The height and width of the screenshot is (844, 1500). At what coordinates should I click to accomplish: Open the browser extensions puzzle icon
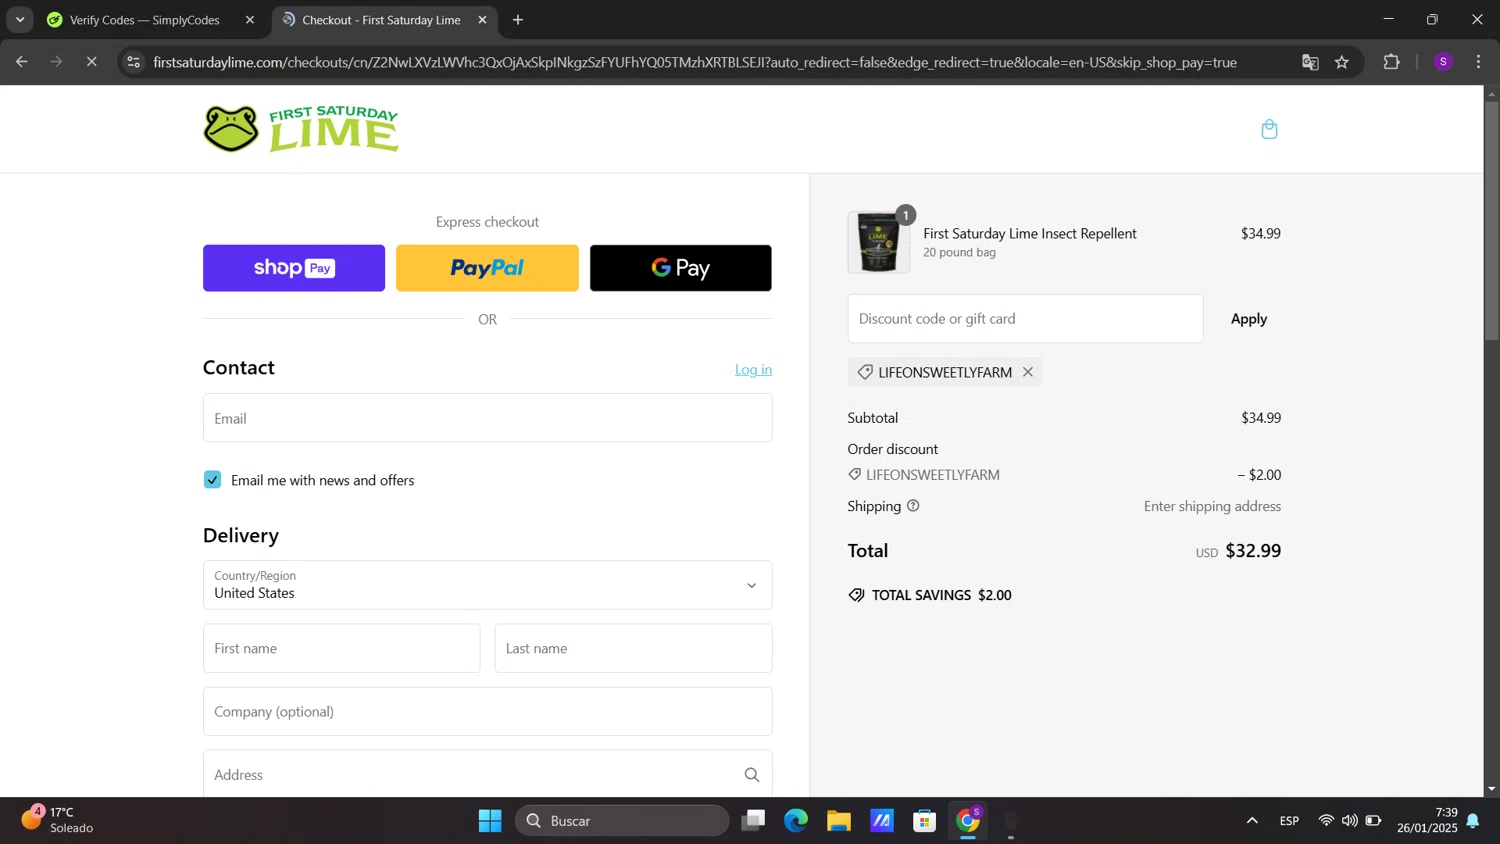click(x=1391, y=62)
